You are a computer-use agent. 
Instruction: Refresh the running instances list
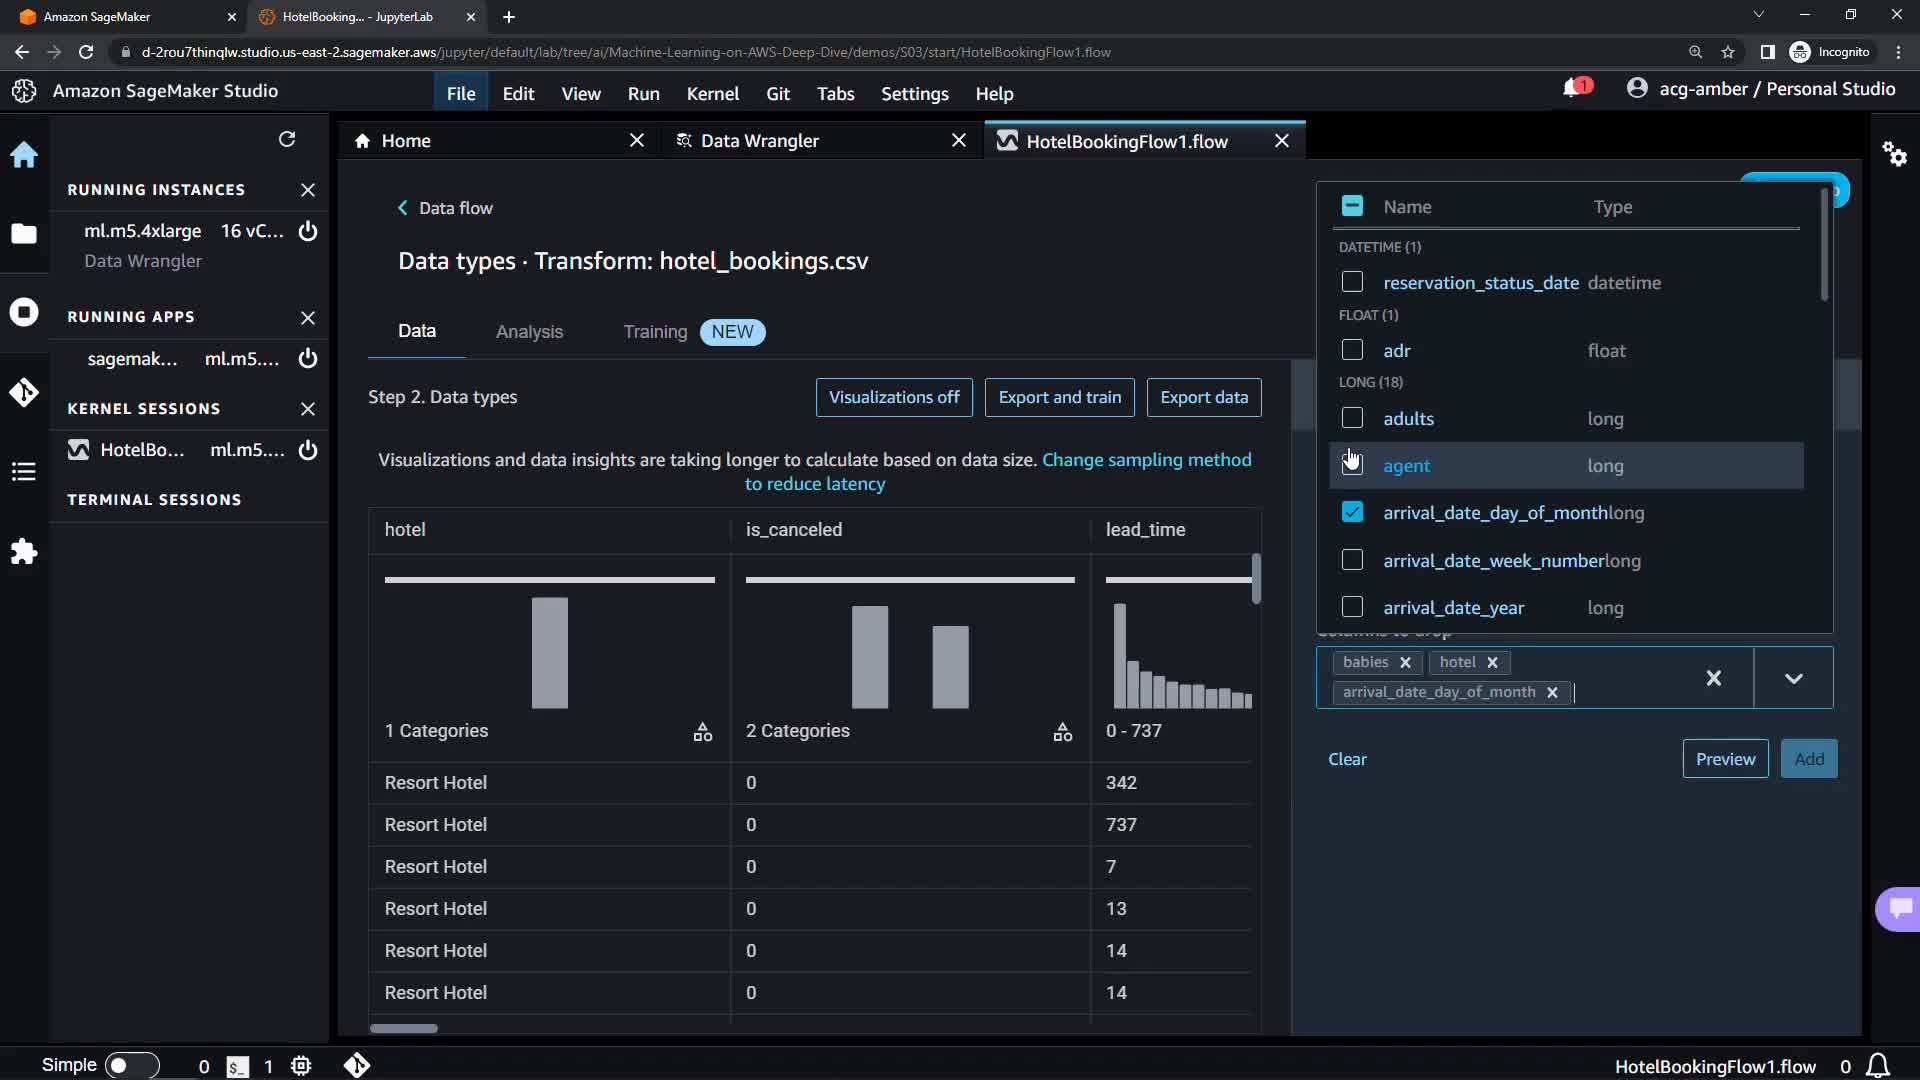(x=287, y=139)
